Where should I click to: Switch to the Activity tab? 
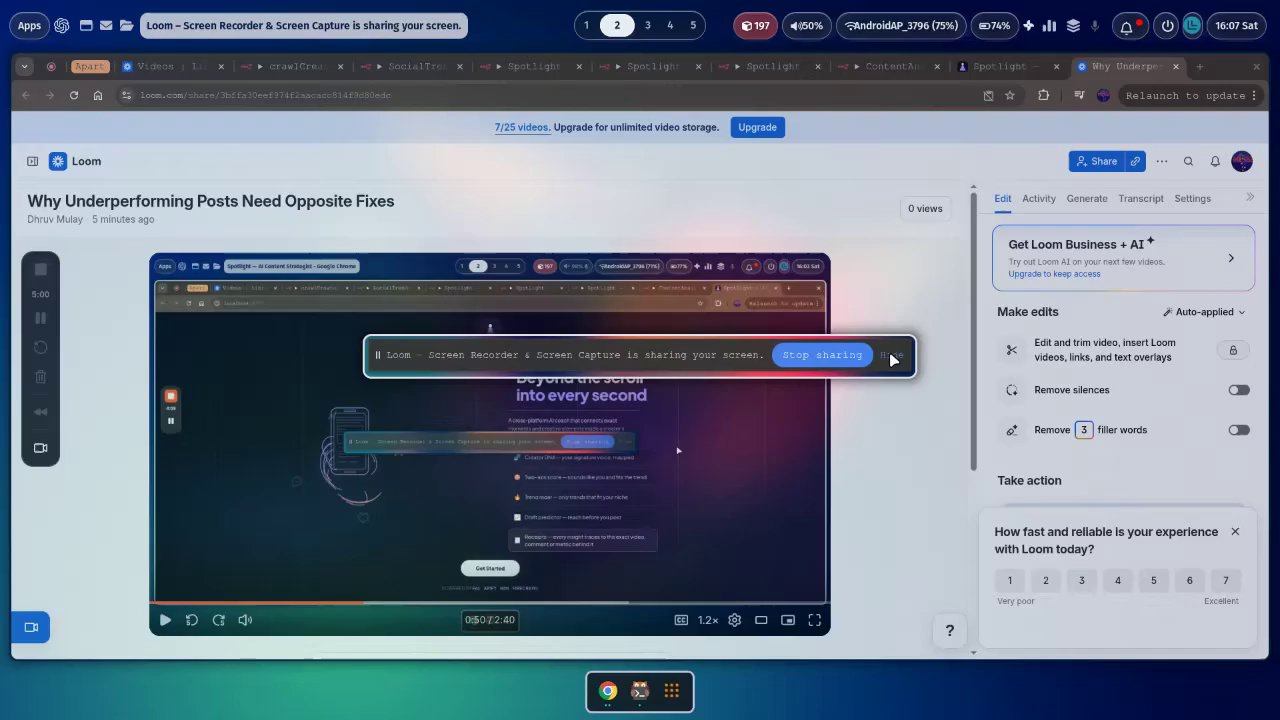1039,198
